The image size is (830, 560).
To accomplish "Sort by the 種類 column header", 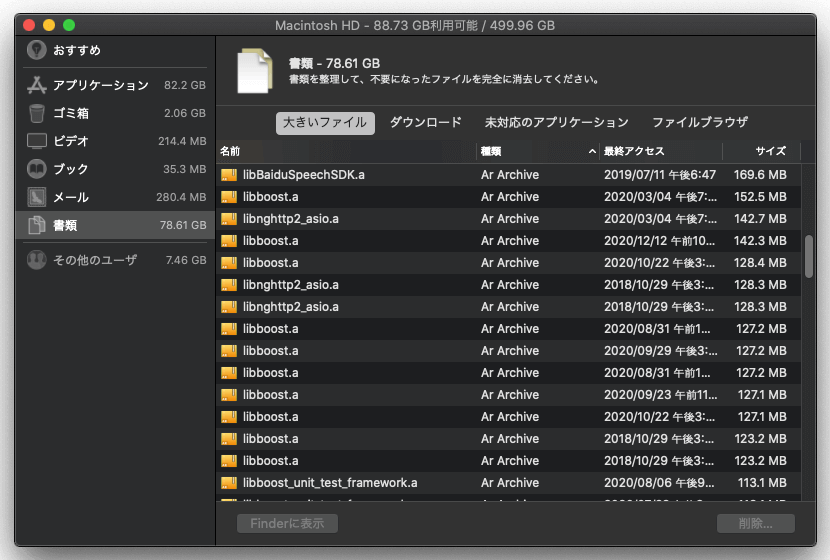I will tap(538, 151).
